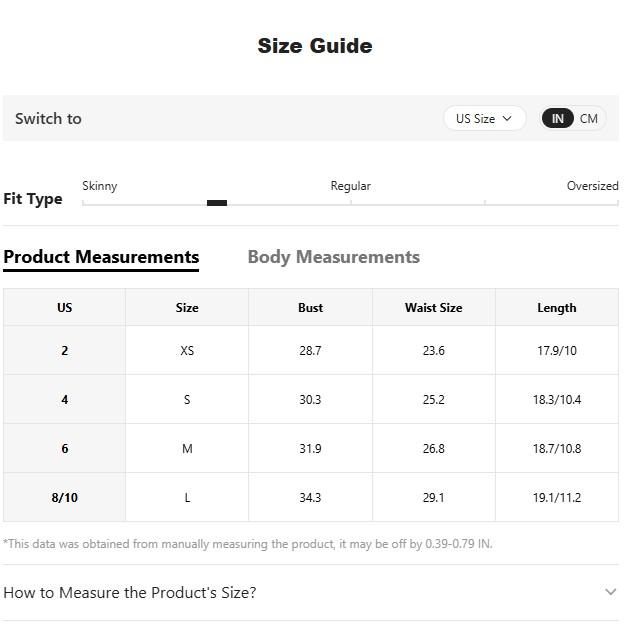Click the Regular fit label
The height and width of the screenshot is (637, 625).
tap(350, 186)
